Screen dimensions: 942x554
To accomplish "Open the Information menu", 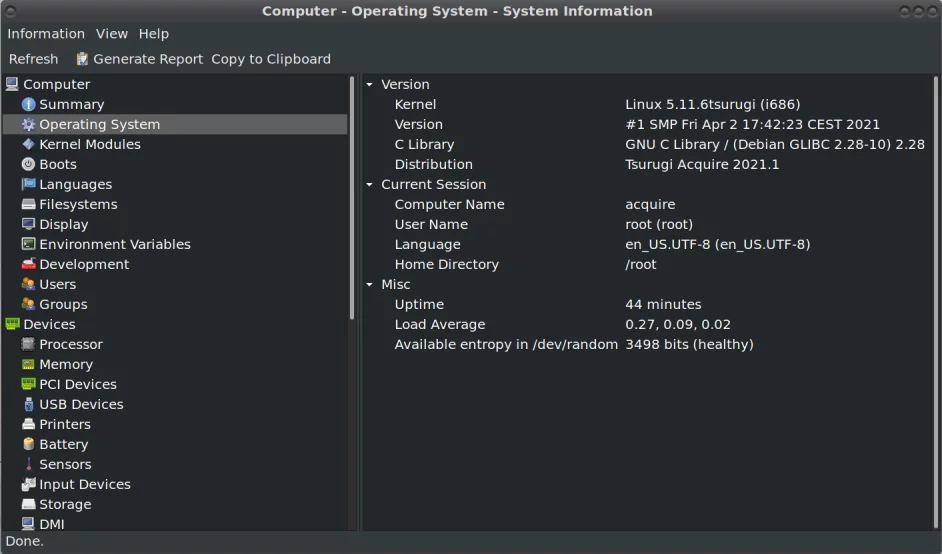I will 46,34.
